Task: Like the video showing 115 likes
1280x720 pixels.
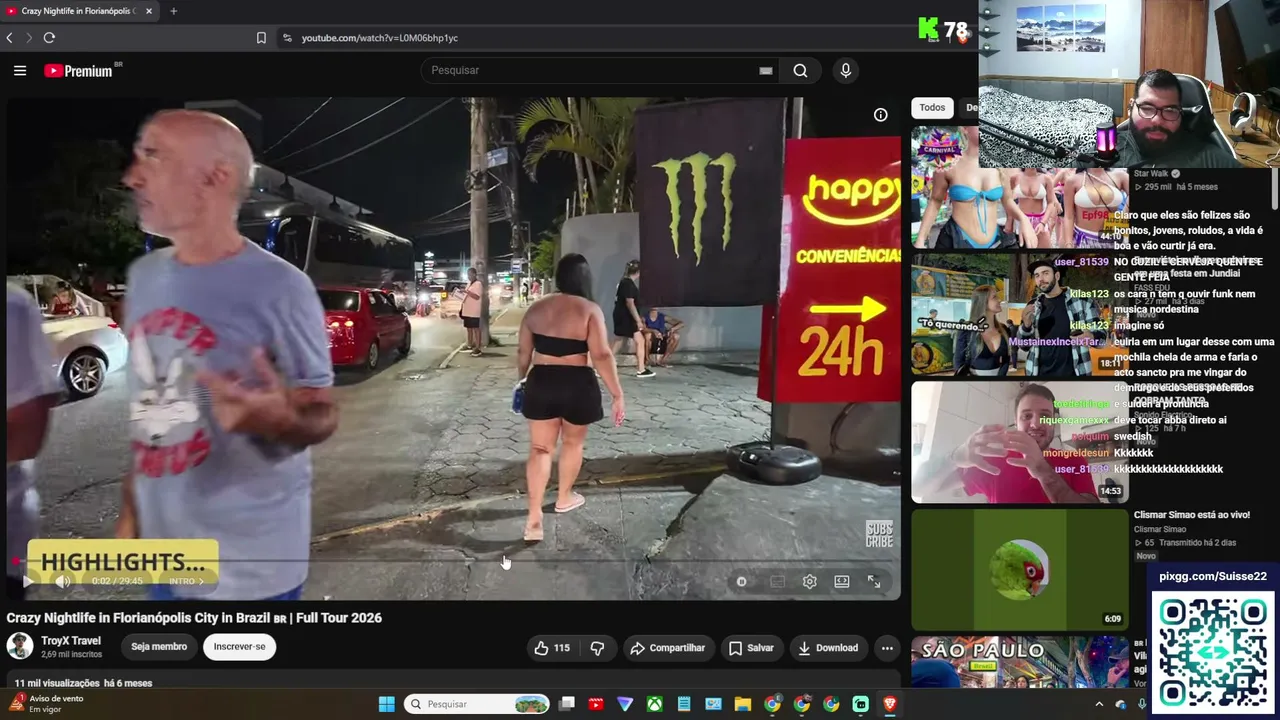Action: pyautogui.click(x=551, y=648)
